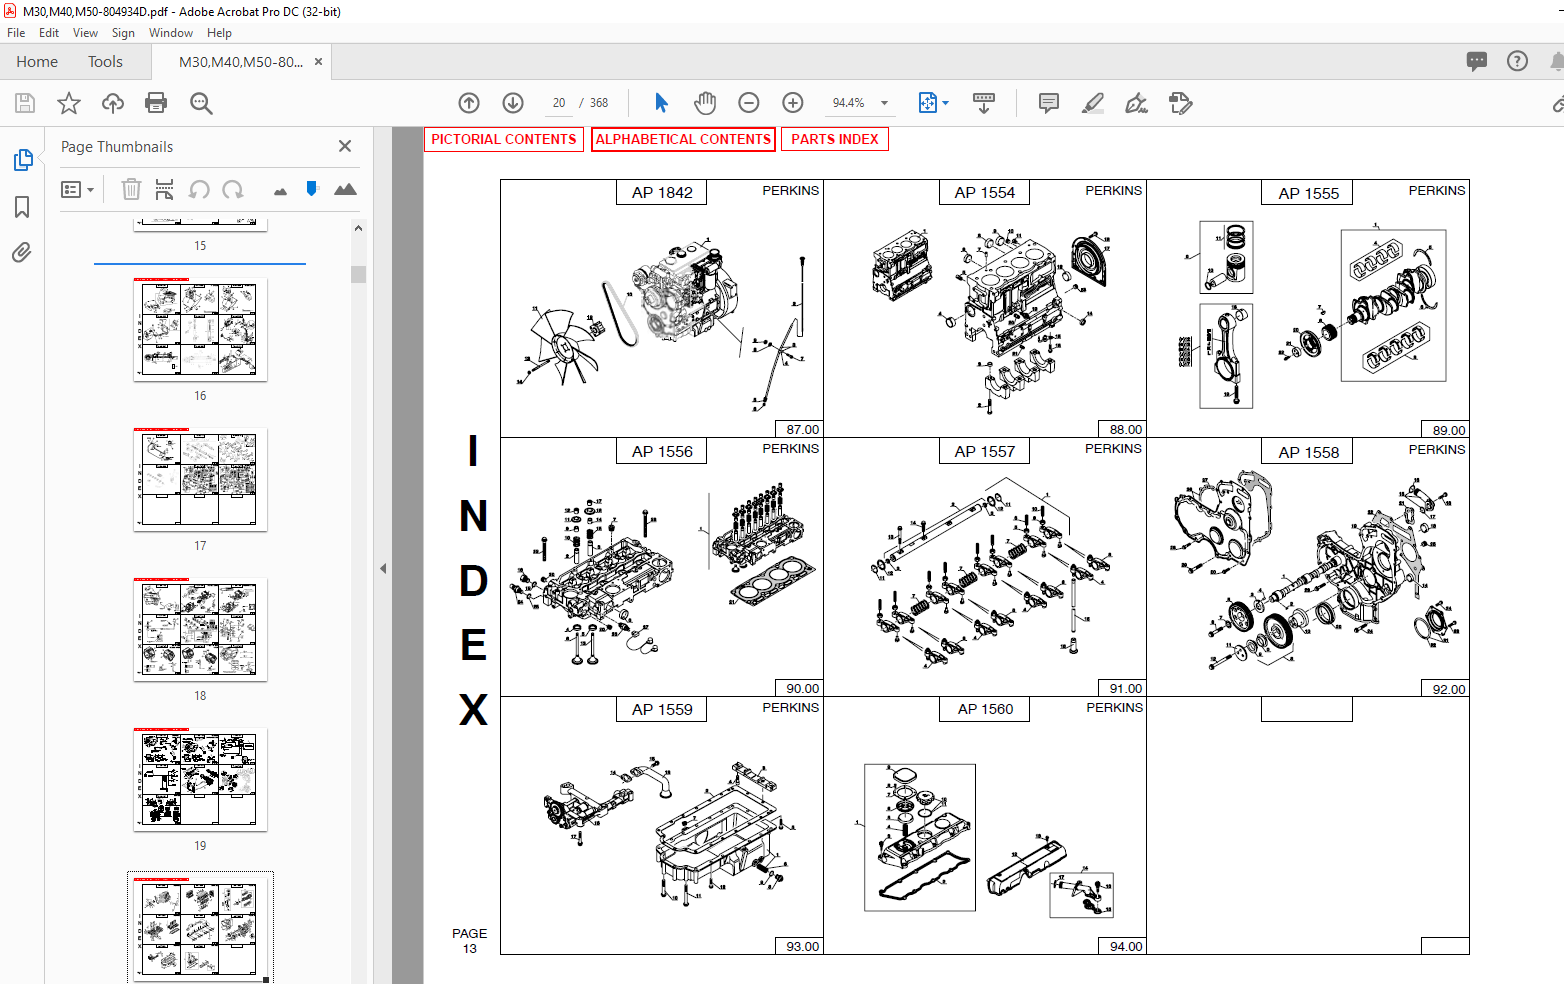Open the find text magnifier tool
This screenshot has width=1564, height=984.
(201, 103)
